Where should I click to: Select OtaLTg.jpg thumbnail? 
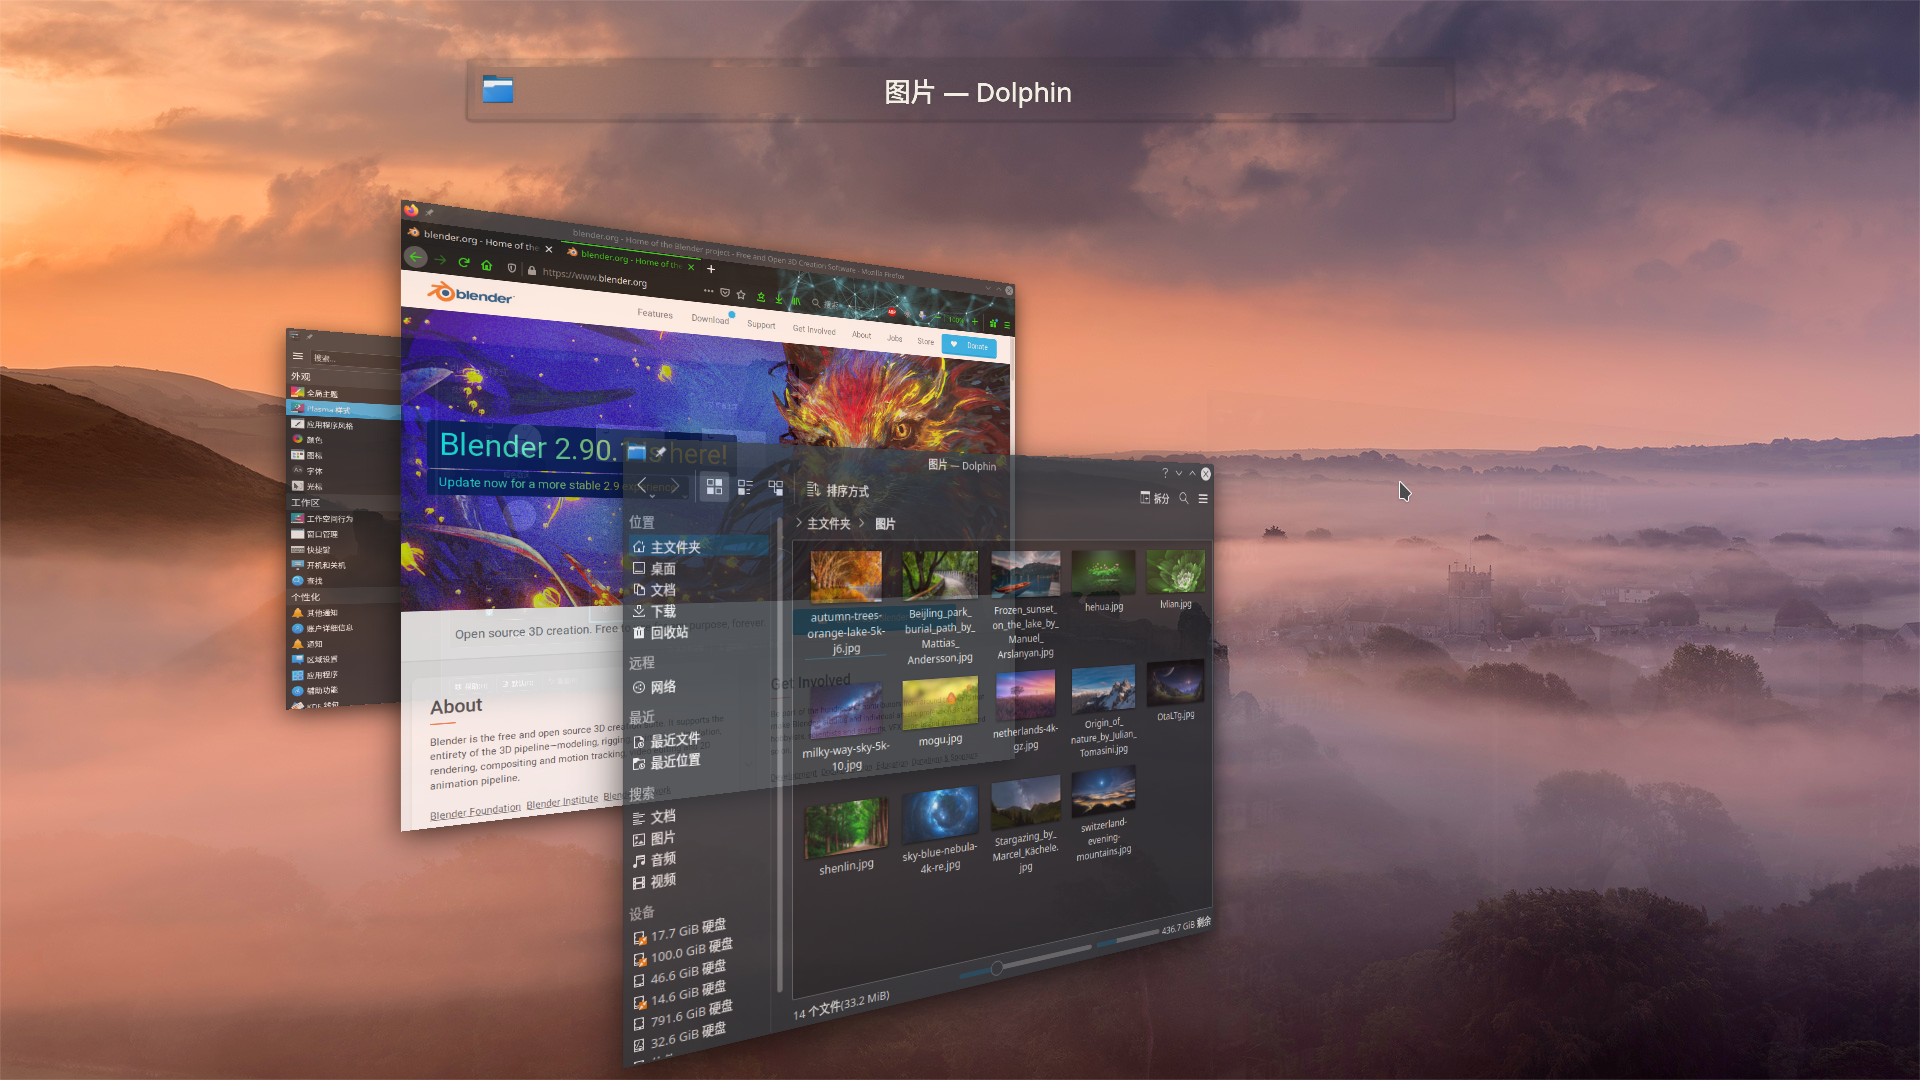point(1176,684)
